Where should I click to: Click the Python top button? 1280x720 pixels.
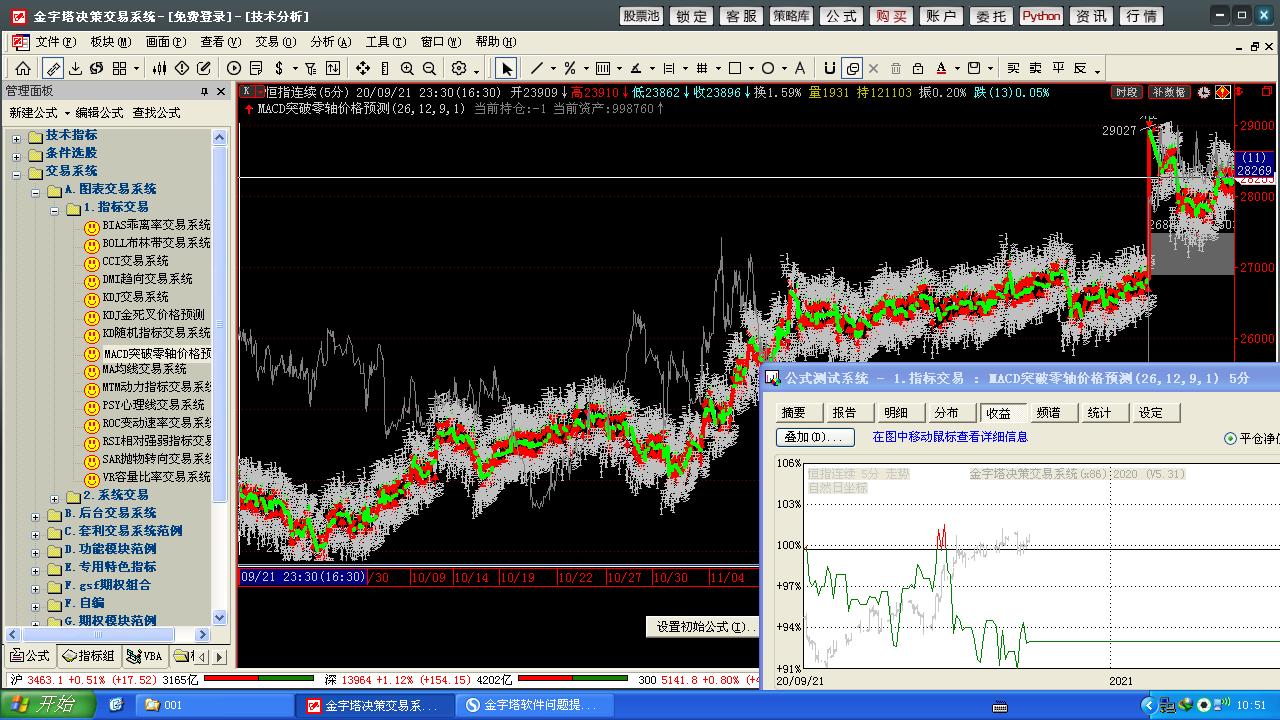click(1041, 16)
